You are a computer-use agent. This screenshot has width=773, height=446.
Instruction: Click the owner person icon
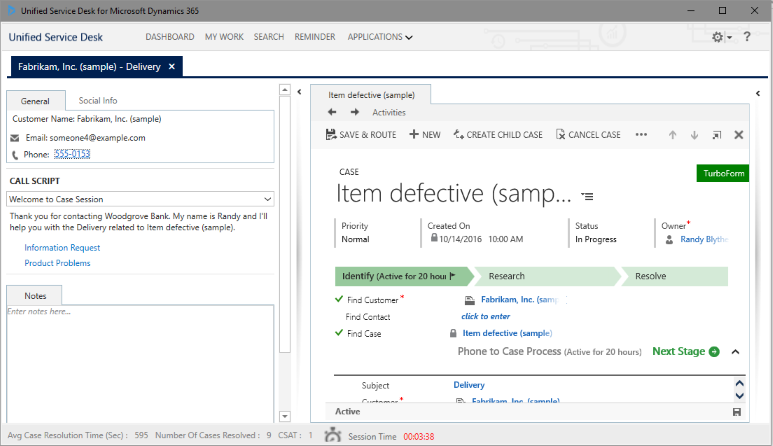click(669, 240)
